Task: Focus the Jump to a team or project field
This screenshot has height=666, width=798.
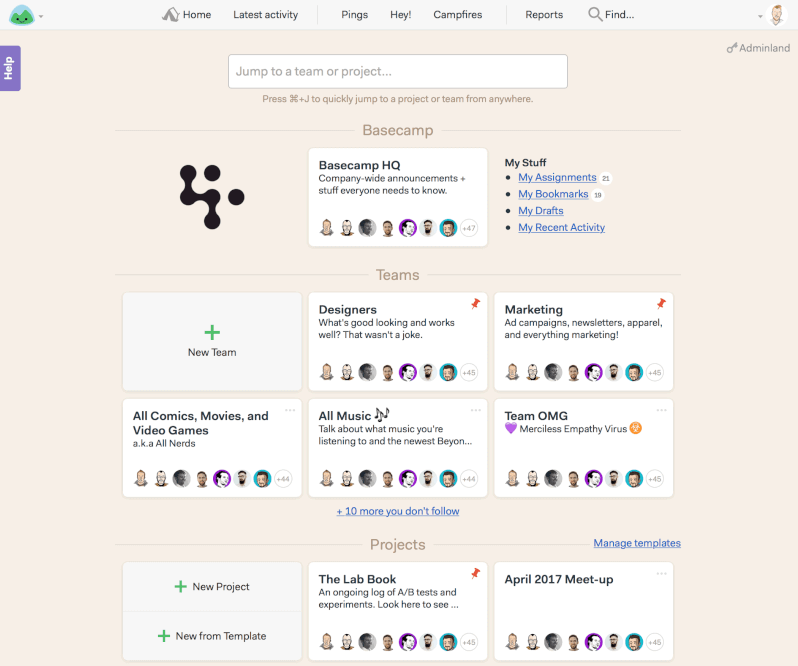Action: pos(397,71)
